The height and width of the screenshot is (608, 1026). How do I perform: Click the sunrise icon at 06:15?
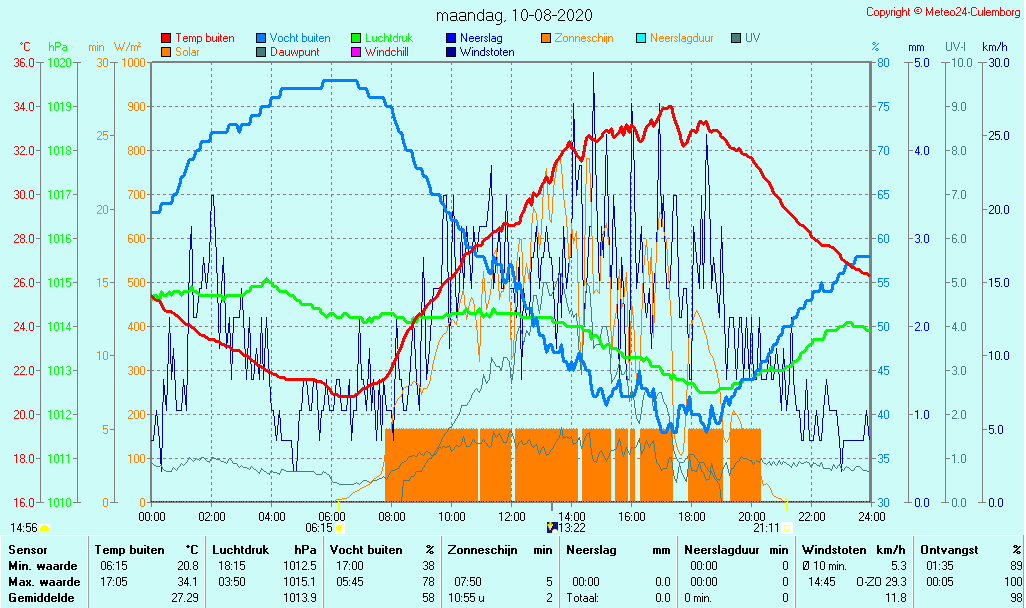coord(340,527)
